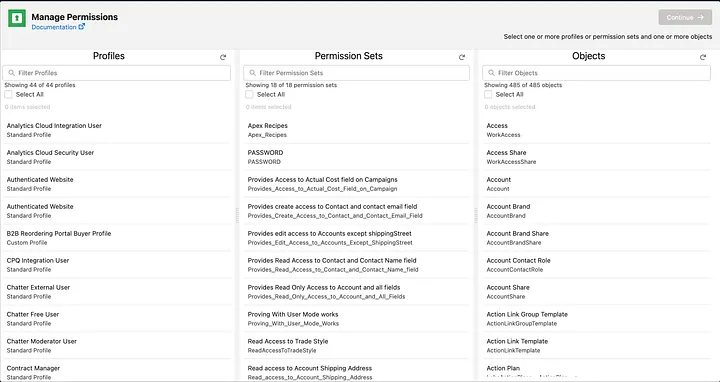Select Provides create access to Contact and contact email field
The image size is (720, 382).
(356, 211)
